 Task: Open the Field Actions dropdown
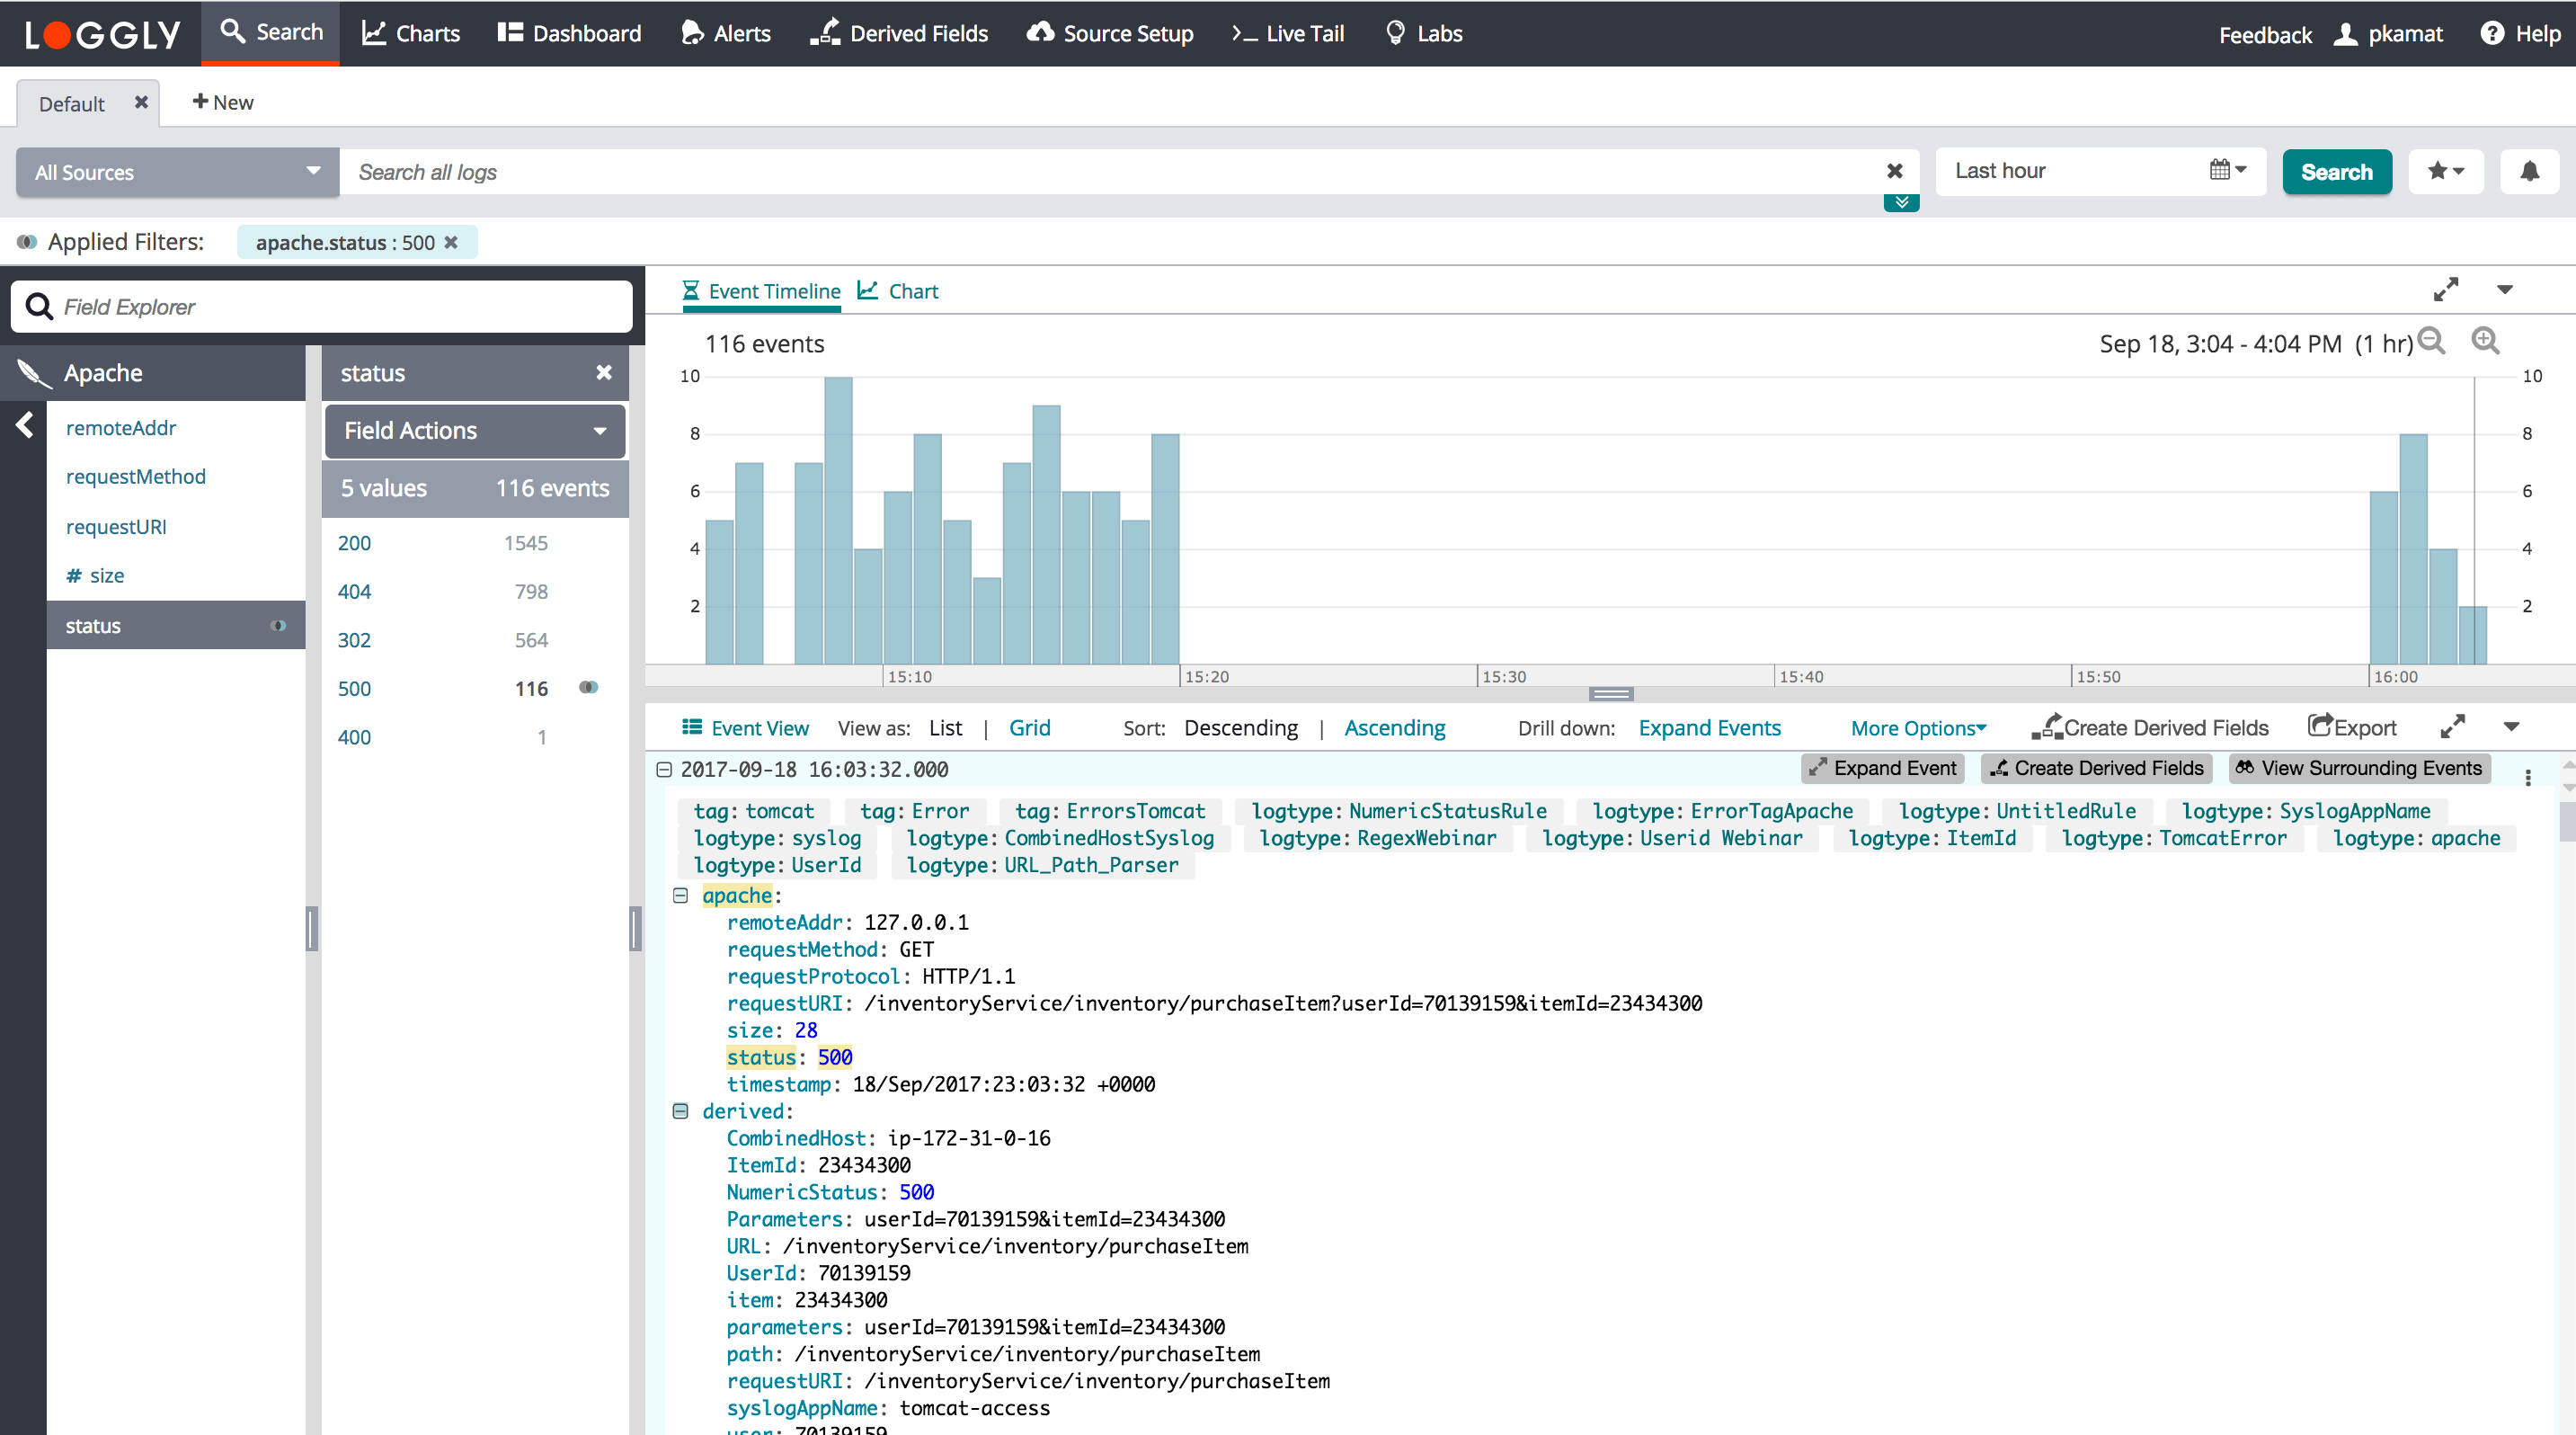[475, 431]
